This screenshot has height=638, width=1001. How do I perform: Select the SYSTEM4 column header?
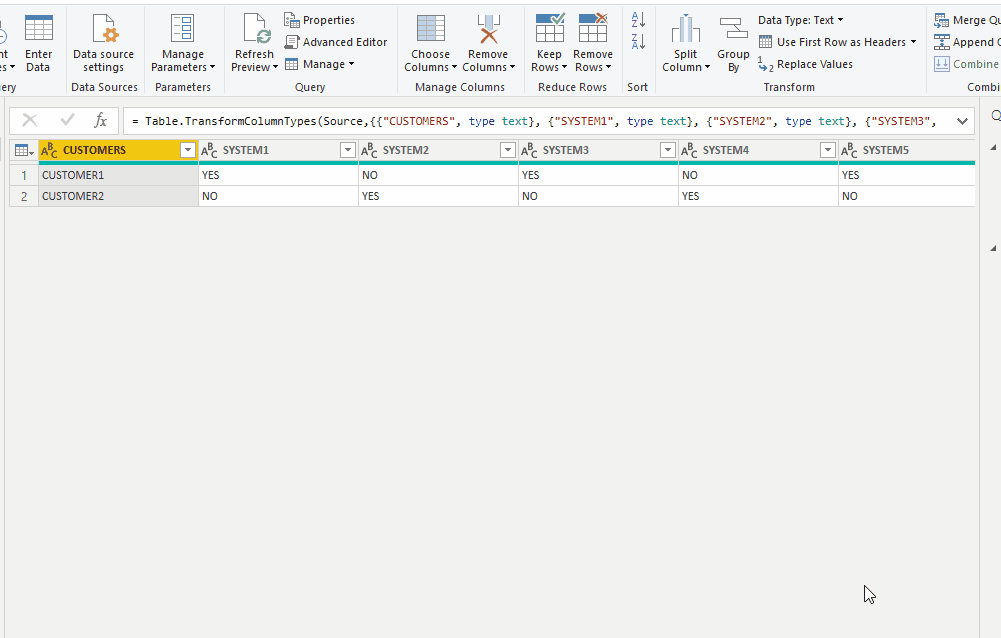758,150
